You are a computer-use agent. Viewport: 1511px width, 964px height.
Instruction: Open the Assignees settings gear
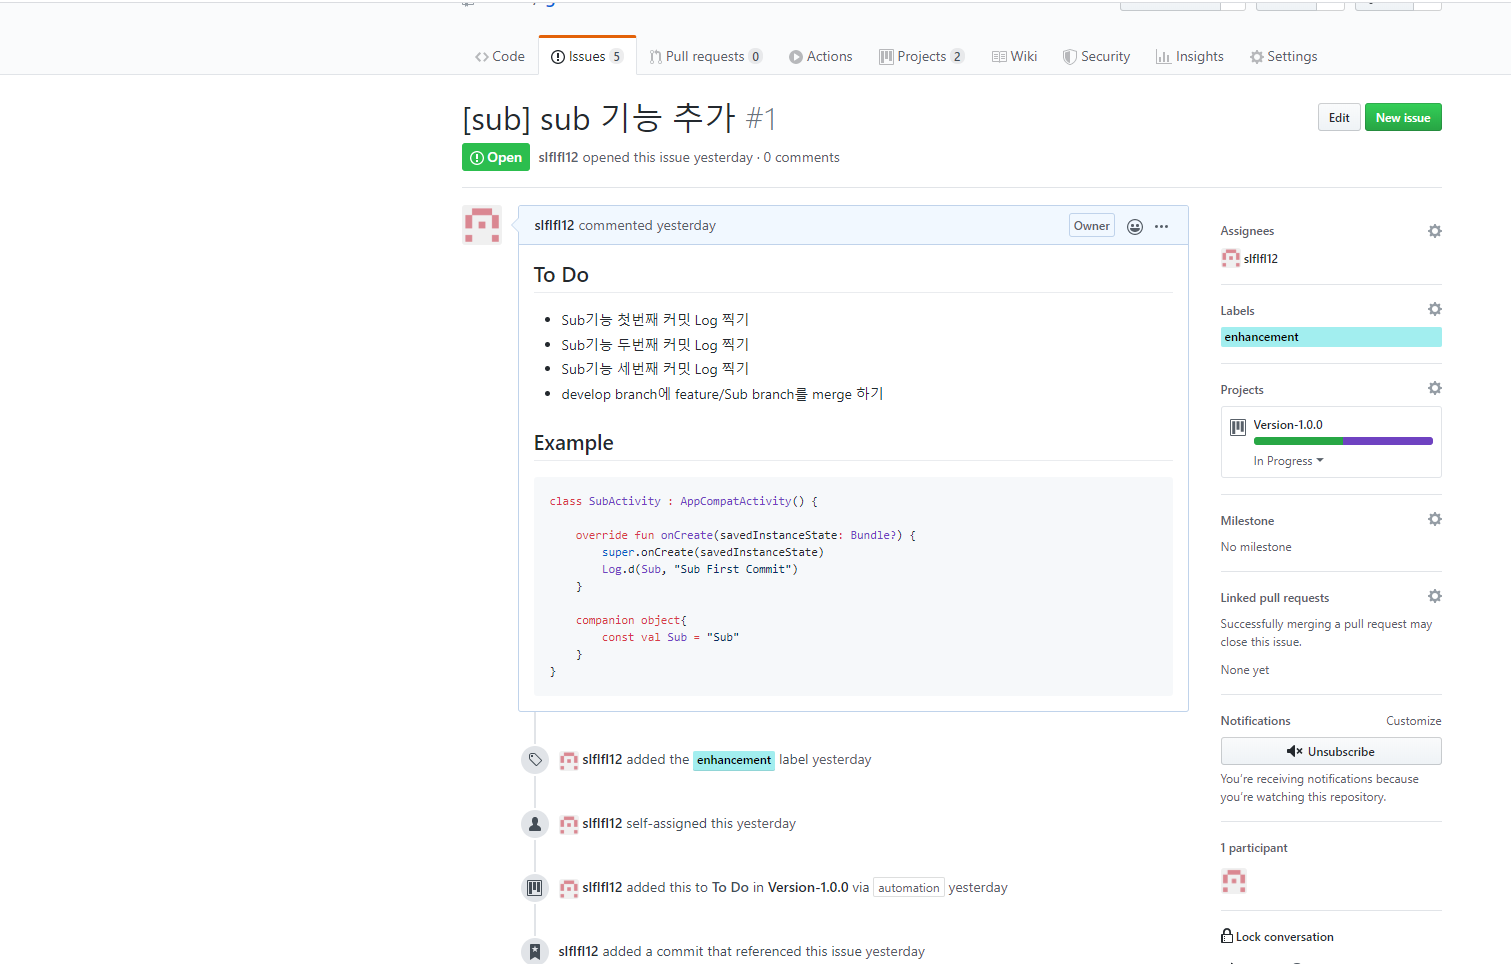[1434, 231]
